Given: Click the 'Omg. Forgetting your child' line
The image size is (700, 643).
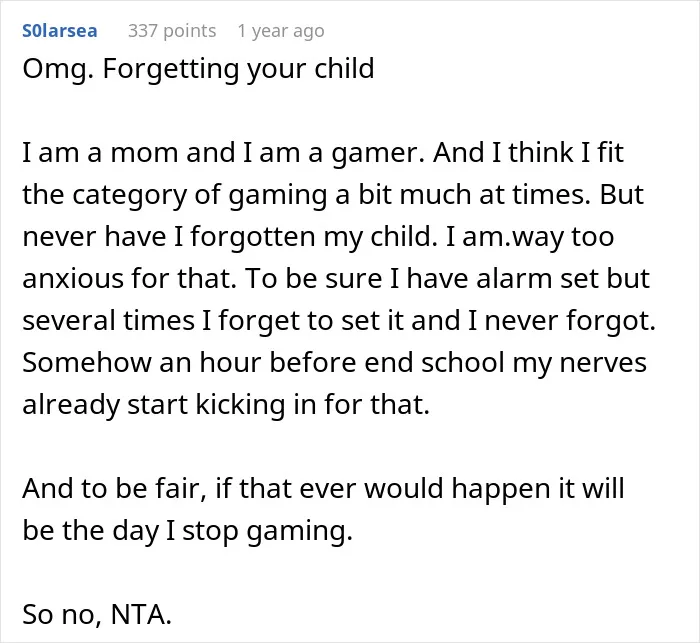Looking at the screenshot, I should (x=198, y=69).
